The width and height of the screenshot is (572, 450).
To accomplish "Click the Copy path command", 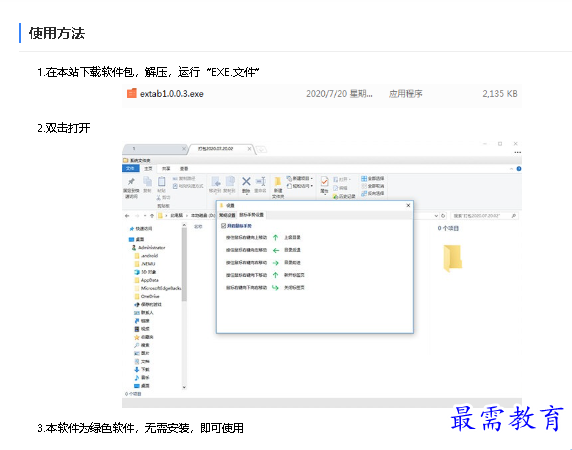I will click(x=184, y=178).
